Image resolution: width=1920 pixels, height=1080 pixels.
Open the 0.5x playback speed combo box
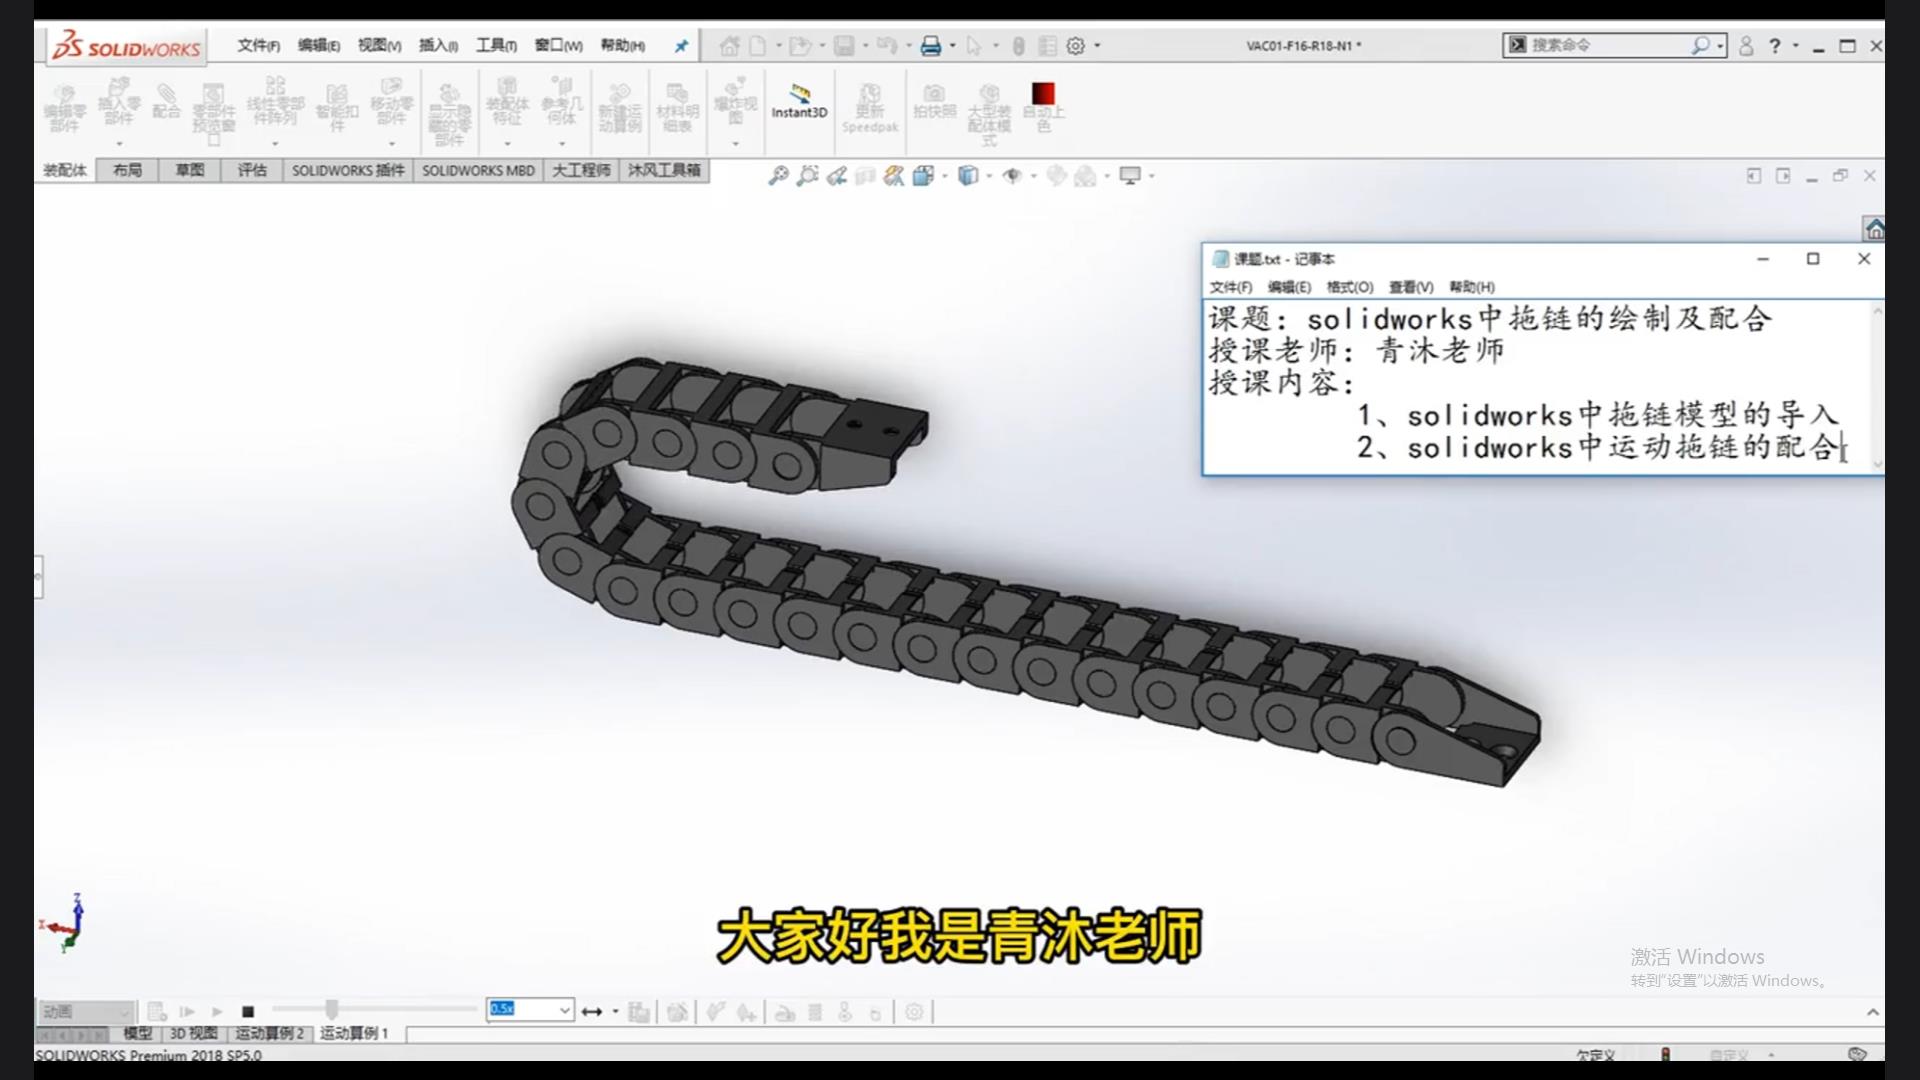pyautogui.click(x=530, y=1010)
